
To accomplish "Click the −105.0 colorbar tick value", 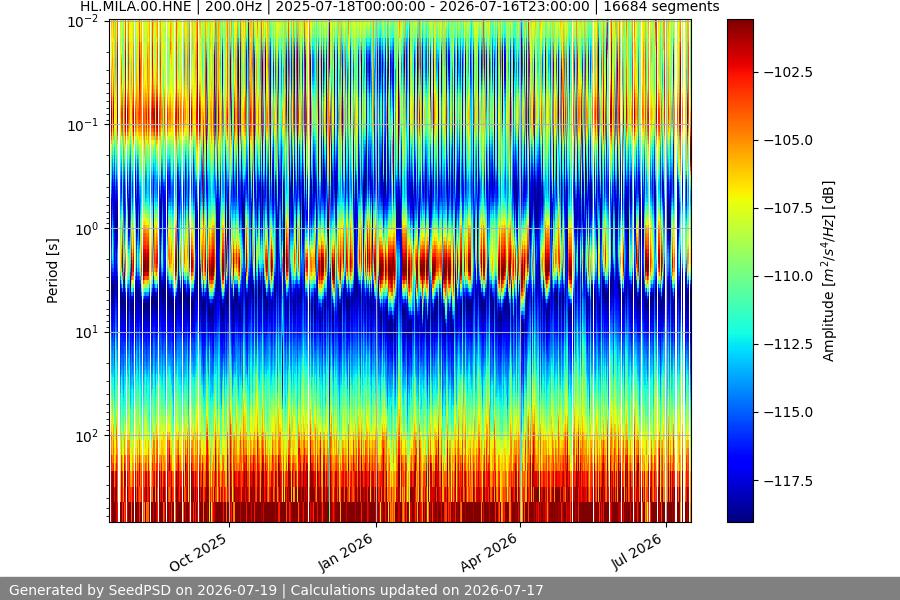I will [x=788, y=140].
